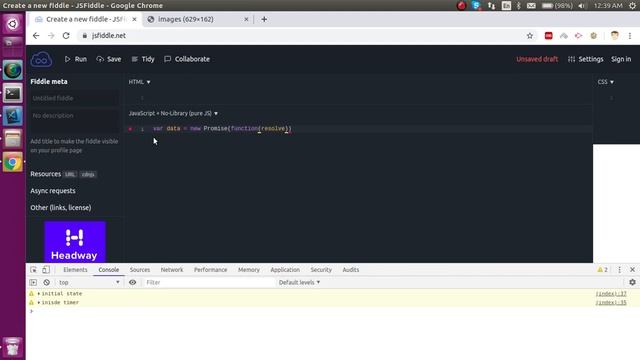Open Chrome from the Ubuntu dock

(13, 162)
